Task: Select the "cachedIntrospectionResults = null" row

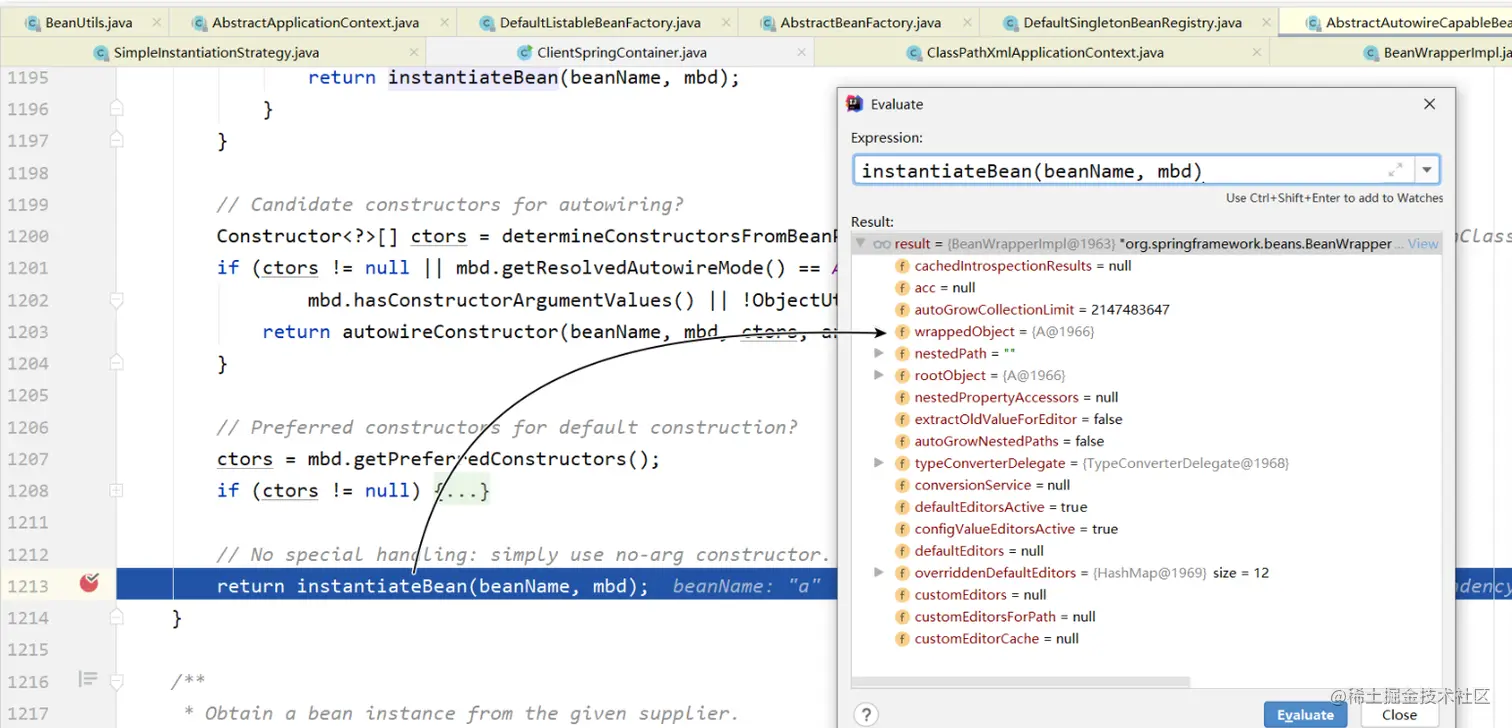Action: click(x=1147, y=266)
